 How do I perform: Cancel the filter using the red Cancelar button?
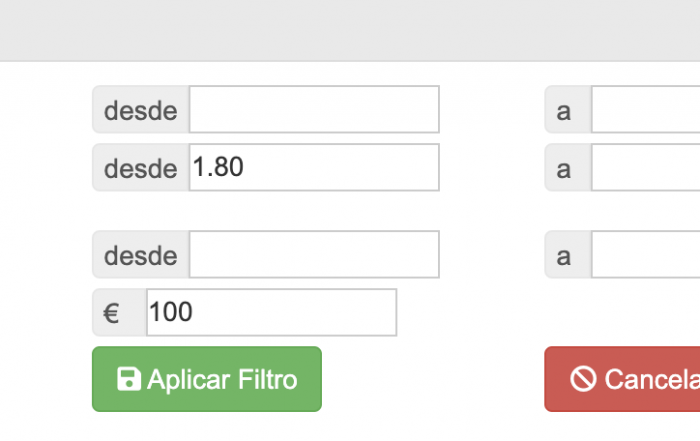pyautogui.click(x=622, y=379)
